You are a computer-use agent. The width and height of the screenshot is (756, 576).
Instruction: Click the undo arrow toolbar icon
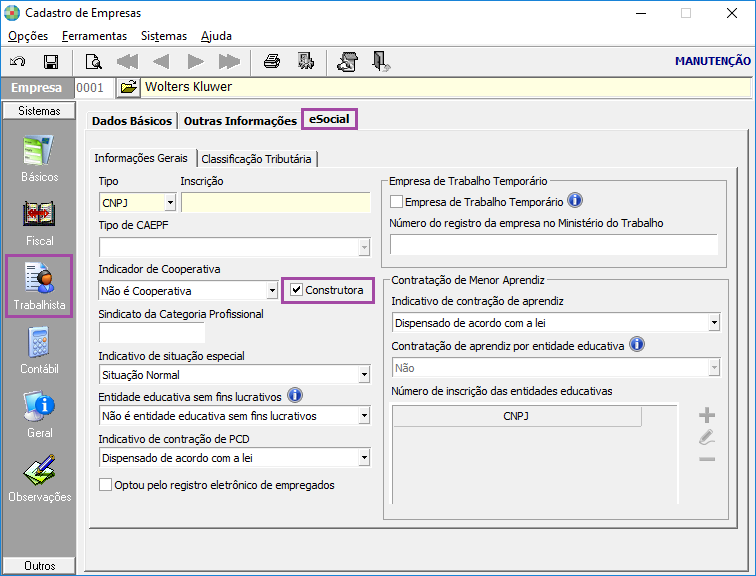(x=17, y=62)
